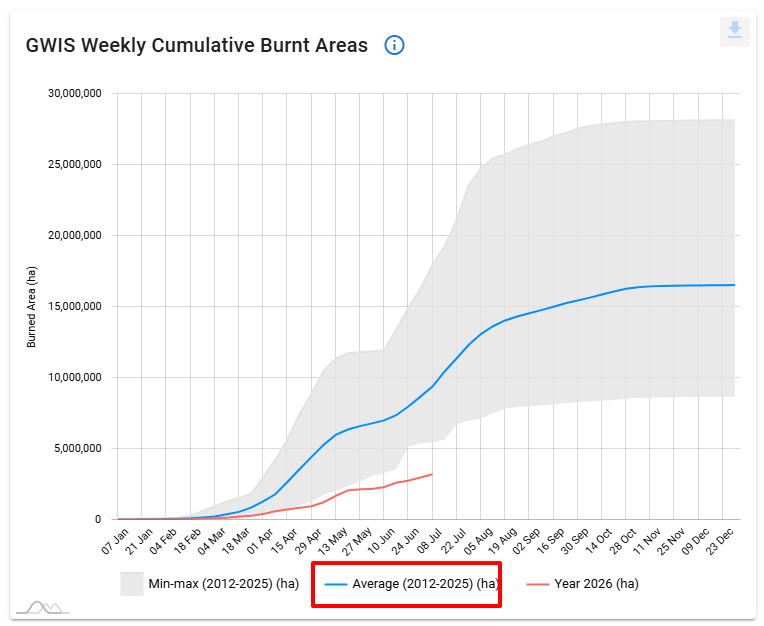Click the GWIS Weekly Cumulative Burnt Areas title

pyautogui.click(x=196, y=45)
